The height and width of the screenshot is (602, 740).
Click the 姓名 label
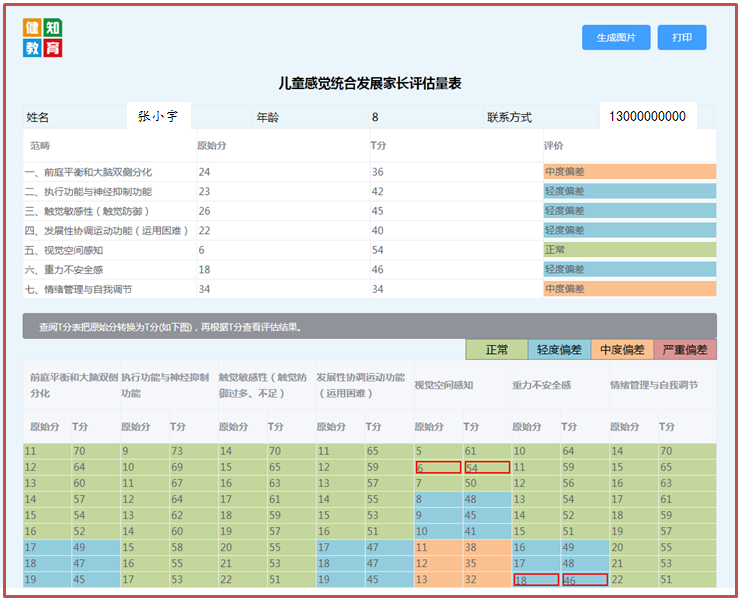tap(37, 117)
